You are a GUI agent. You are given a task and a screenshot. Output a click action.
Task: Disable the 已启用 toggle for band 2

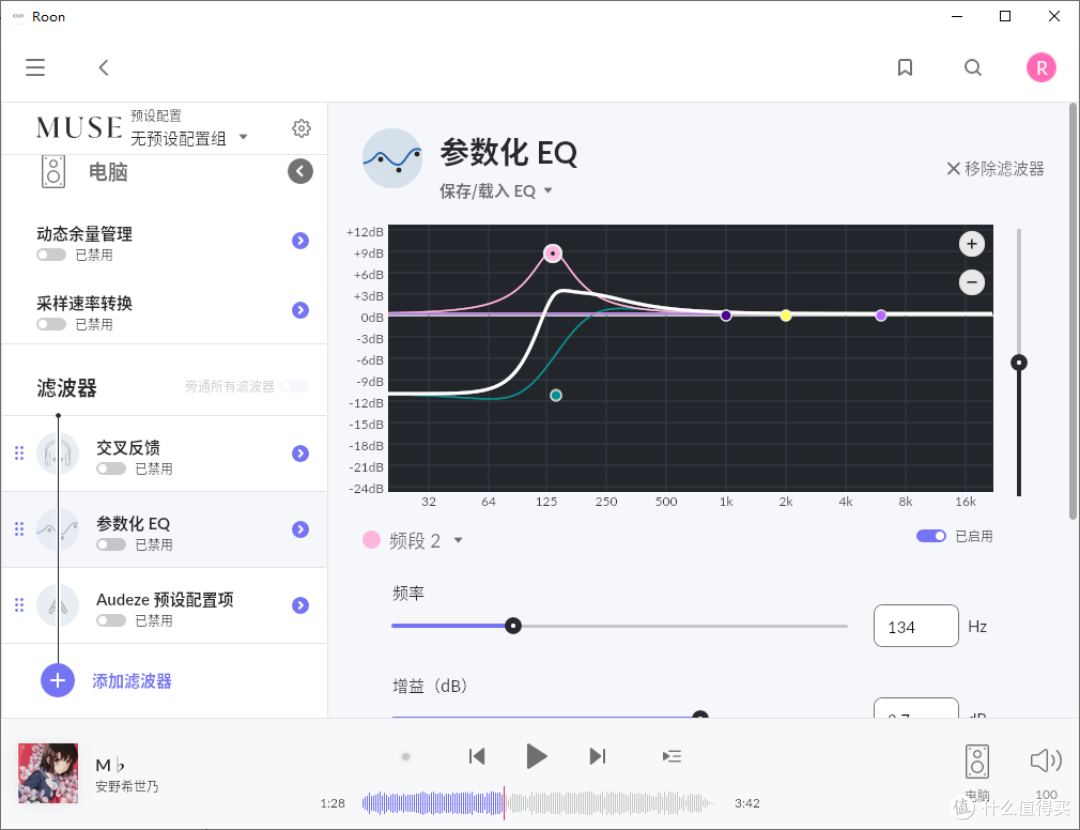(930, 535)
